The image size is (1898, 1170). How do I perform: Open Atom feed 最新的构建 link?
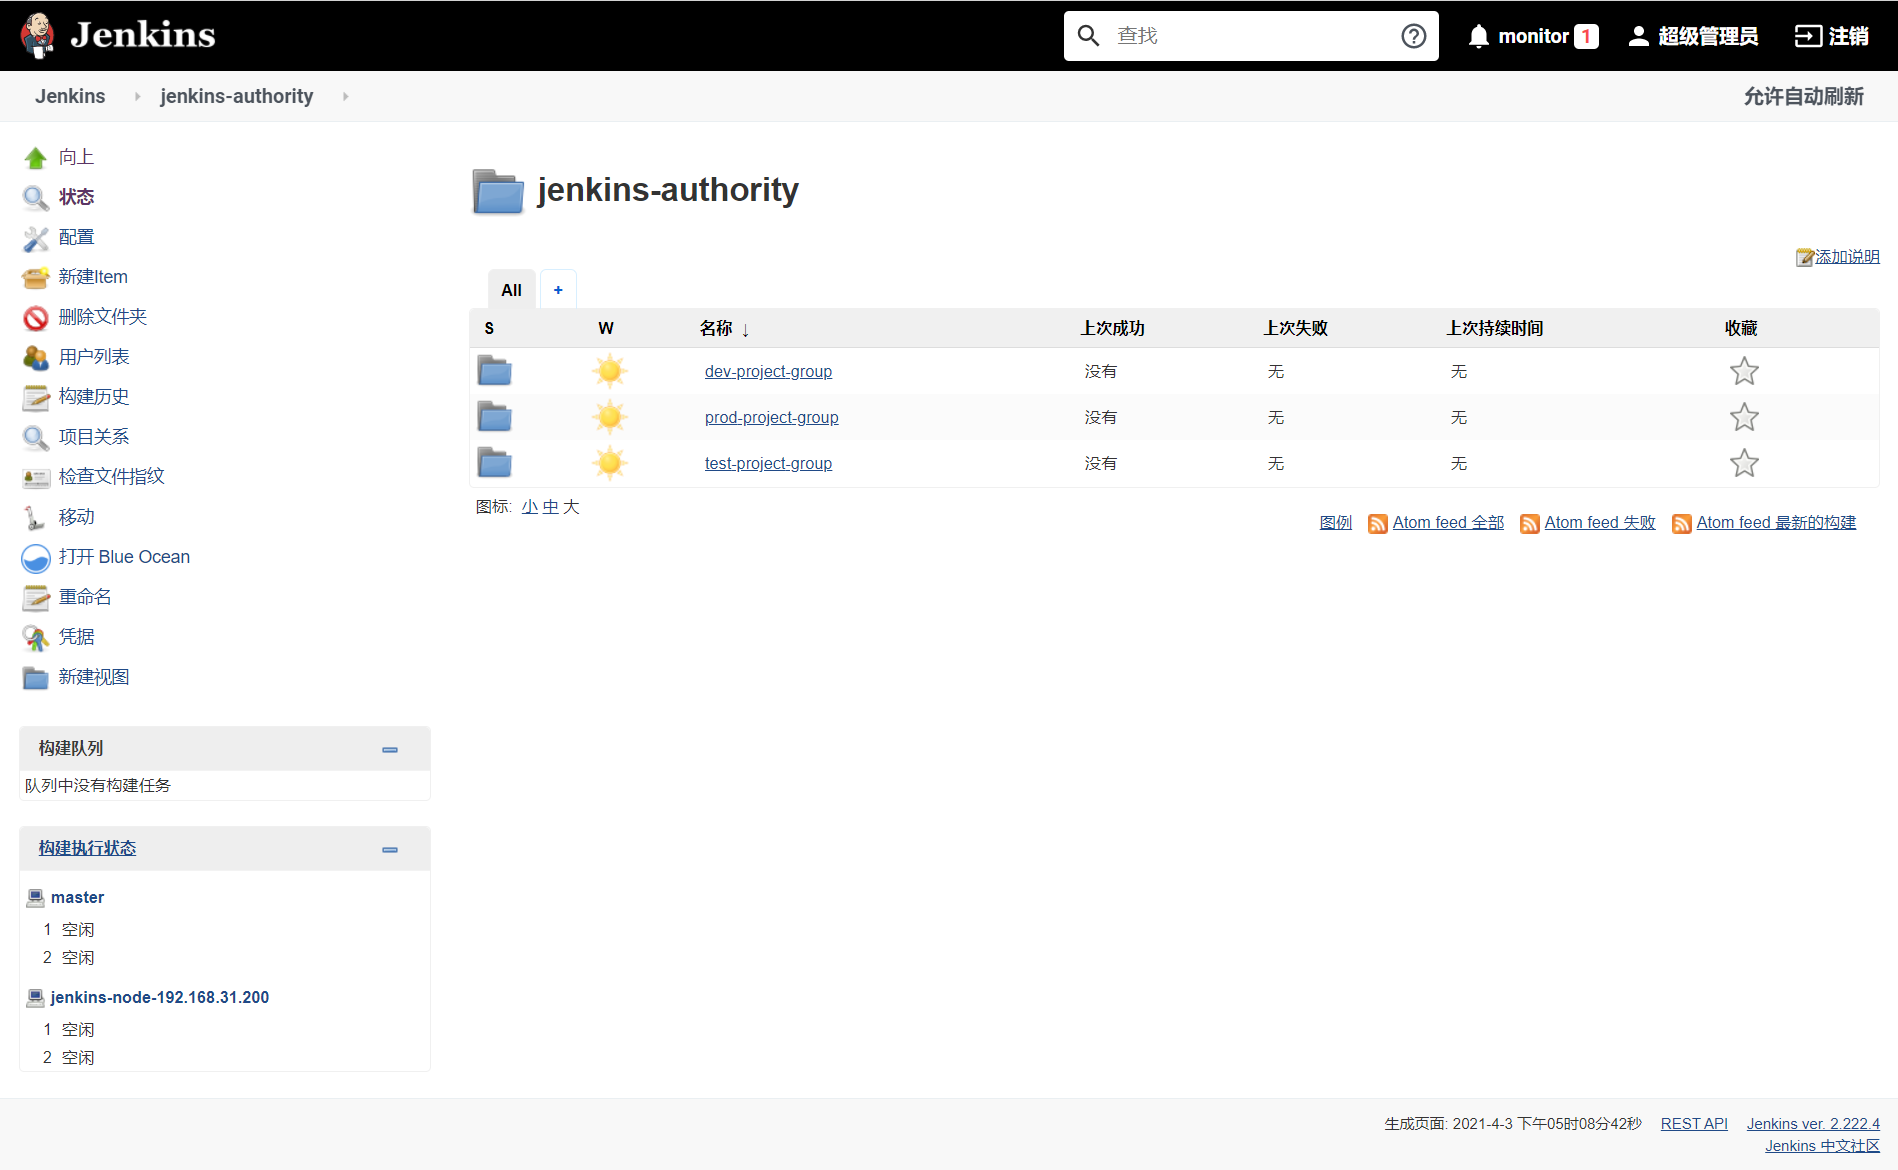tap(1776, 522)
